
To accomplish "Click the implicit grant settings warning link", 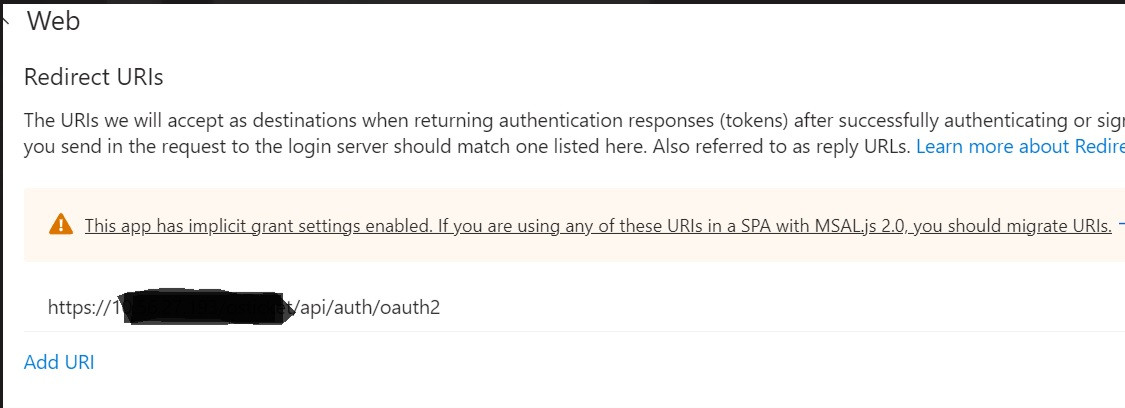I will [598, 226].
